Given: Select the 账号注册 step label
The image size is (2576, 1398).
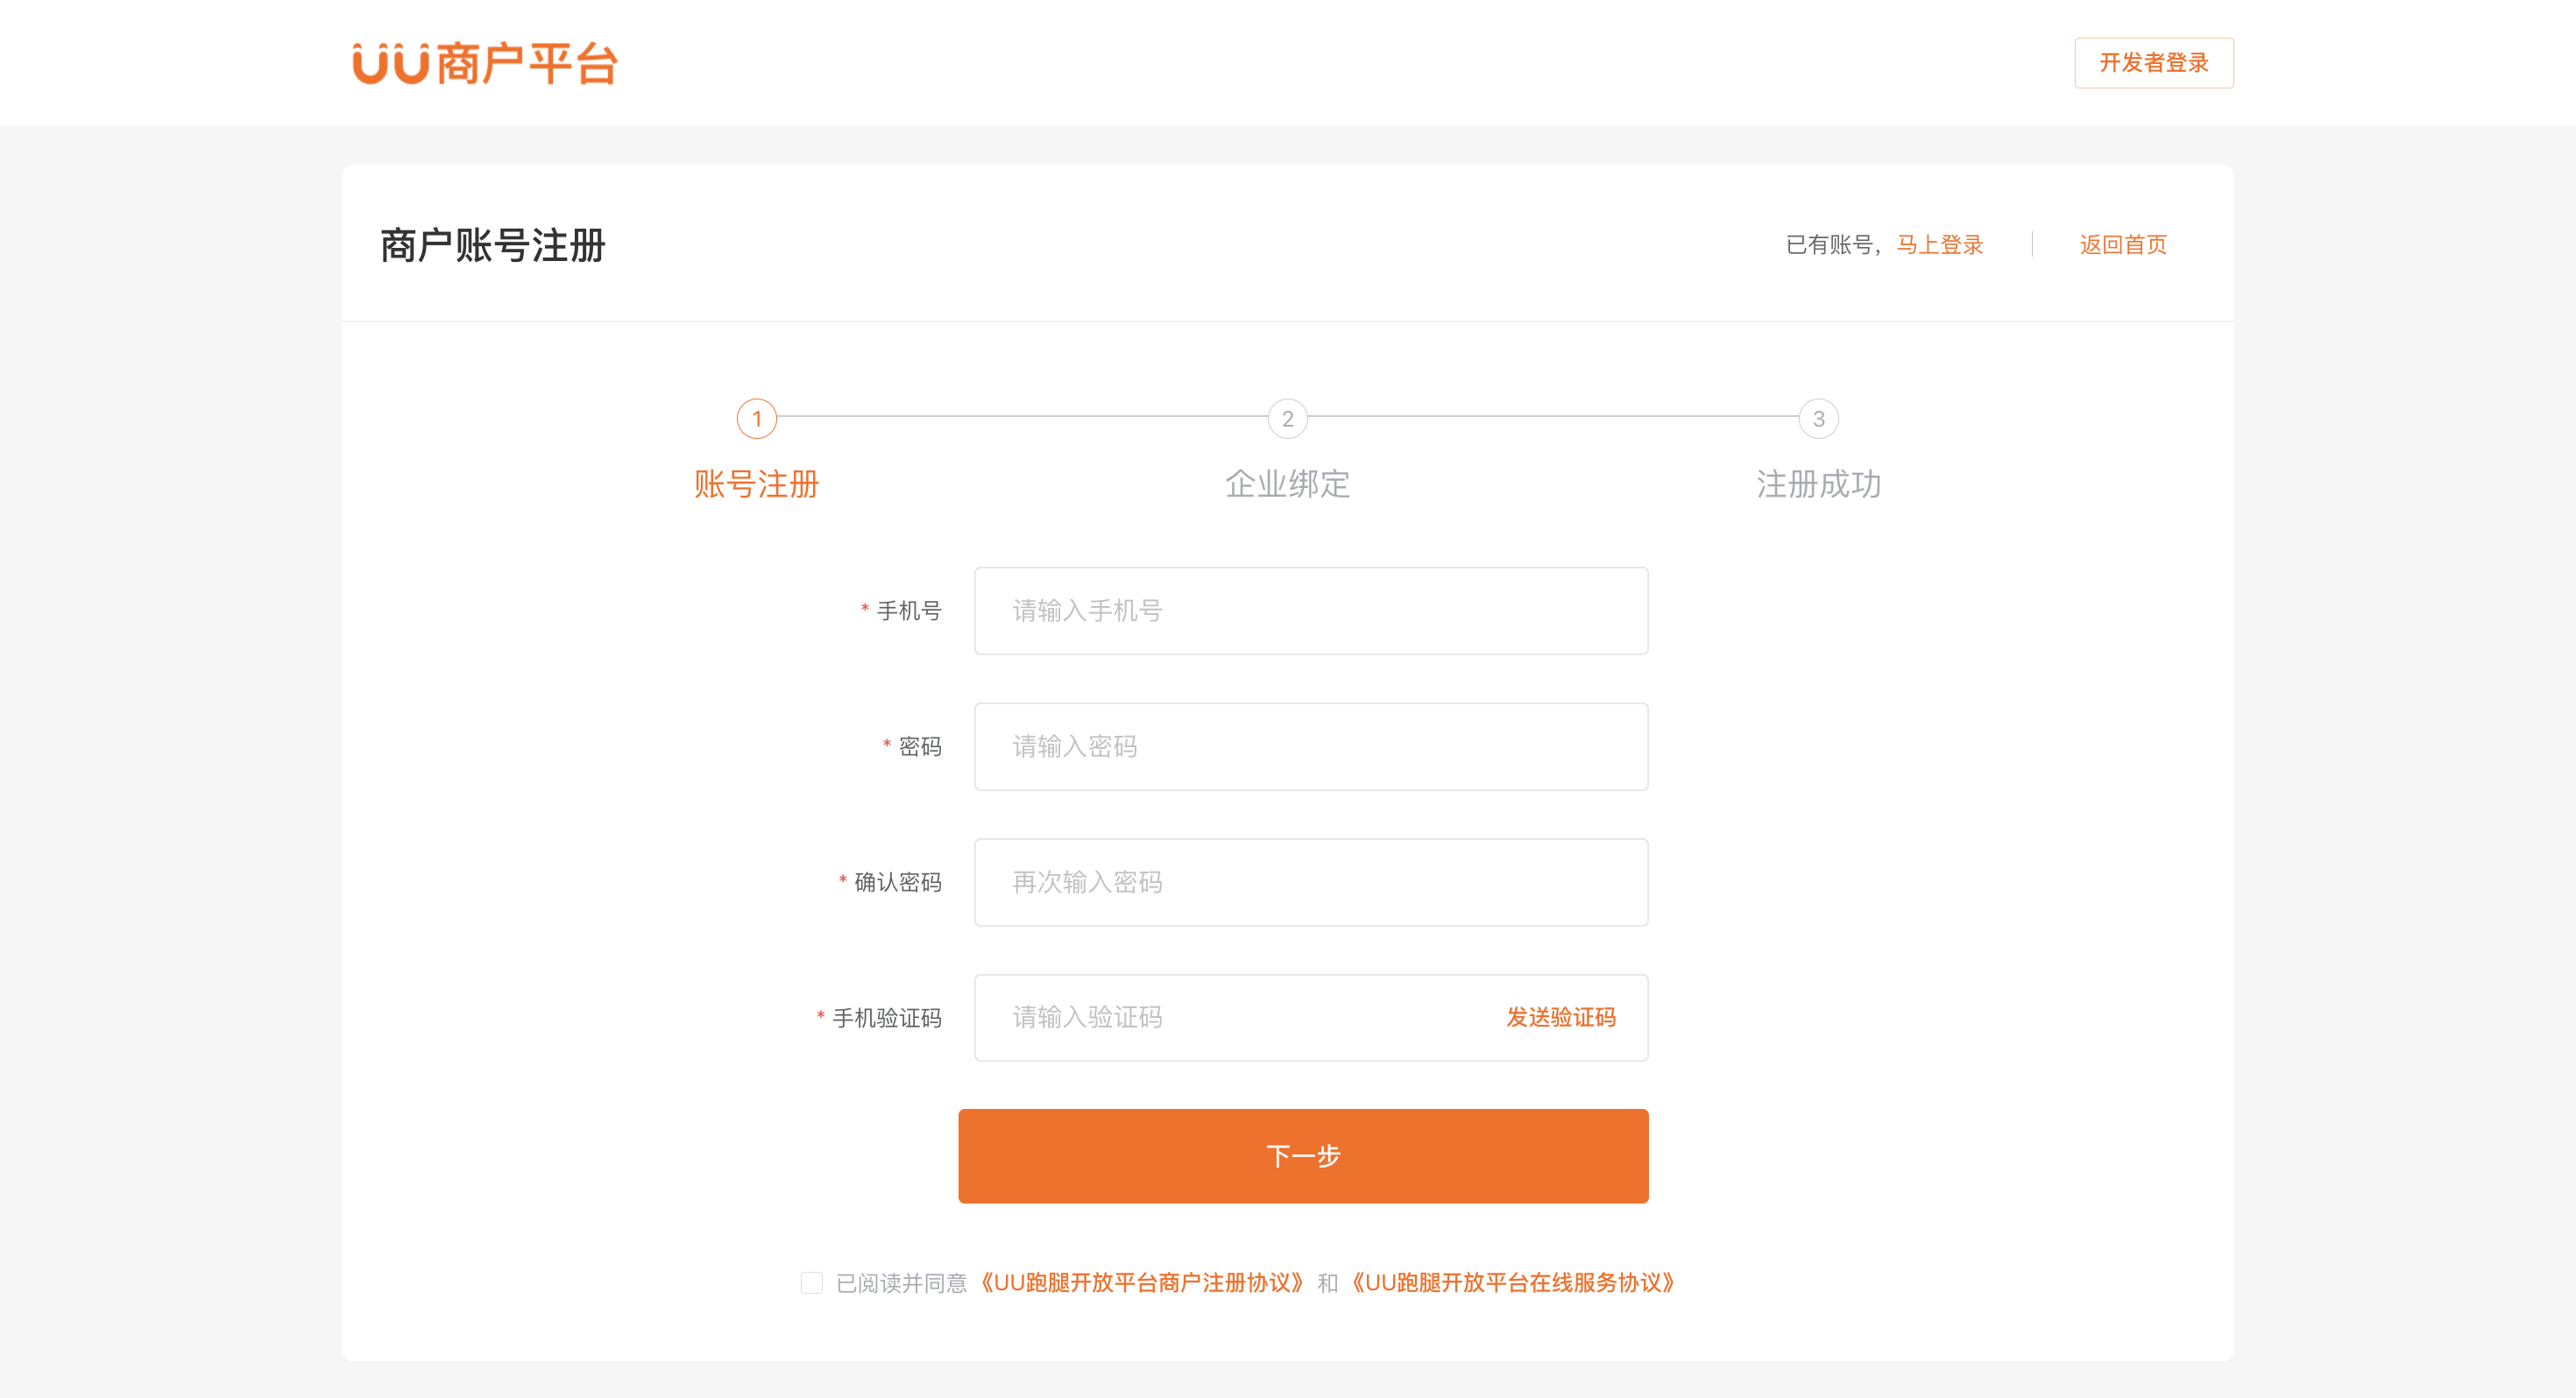Looking at the screenshot, I should [x=756, y=484].
